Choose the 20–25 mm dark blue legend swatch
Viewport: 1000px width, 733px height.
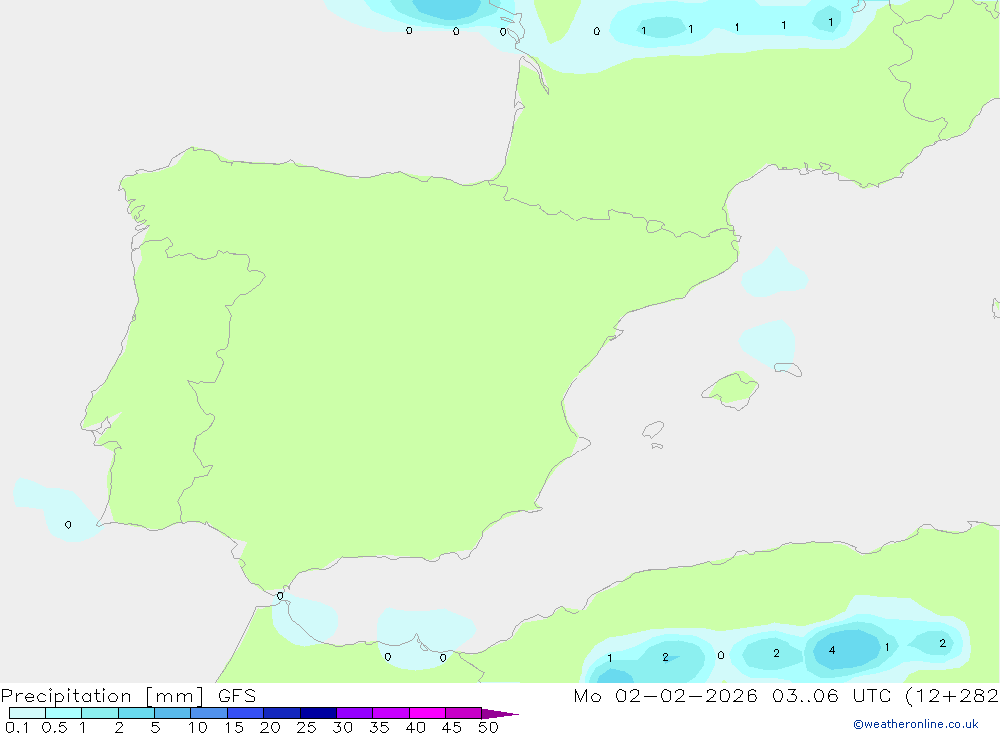coord(281,713)
